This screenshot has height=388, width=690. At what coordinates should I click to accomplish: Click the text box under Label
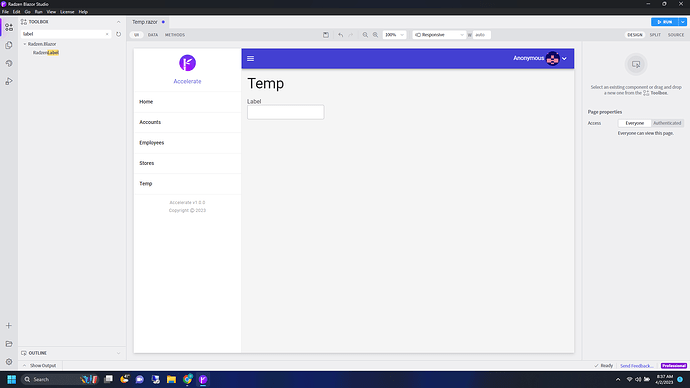[x=286, y=112]
